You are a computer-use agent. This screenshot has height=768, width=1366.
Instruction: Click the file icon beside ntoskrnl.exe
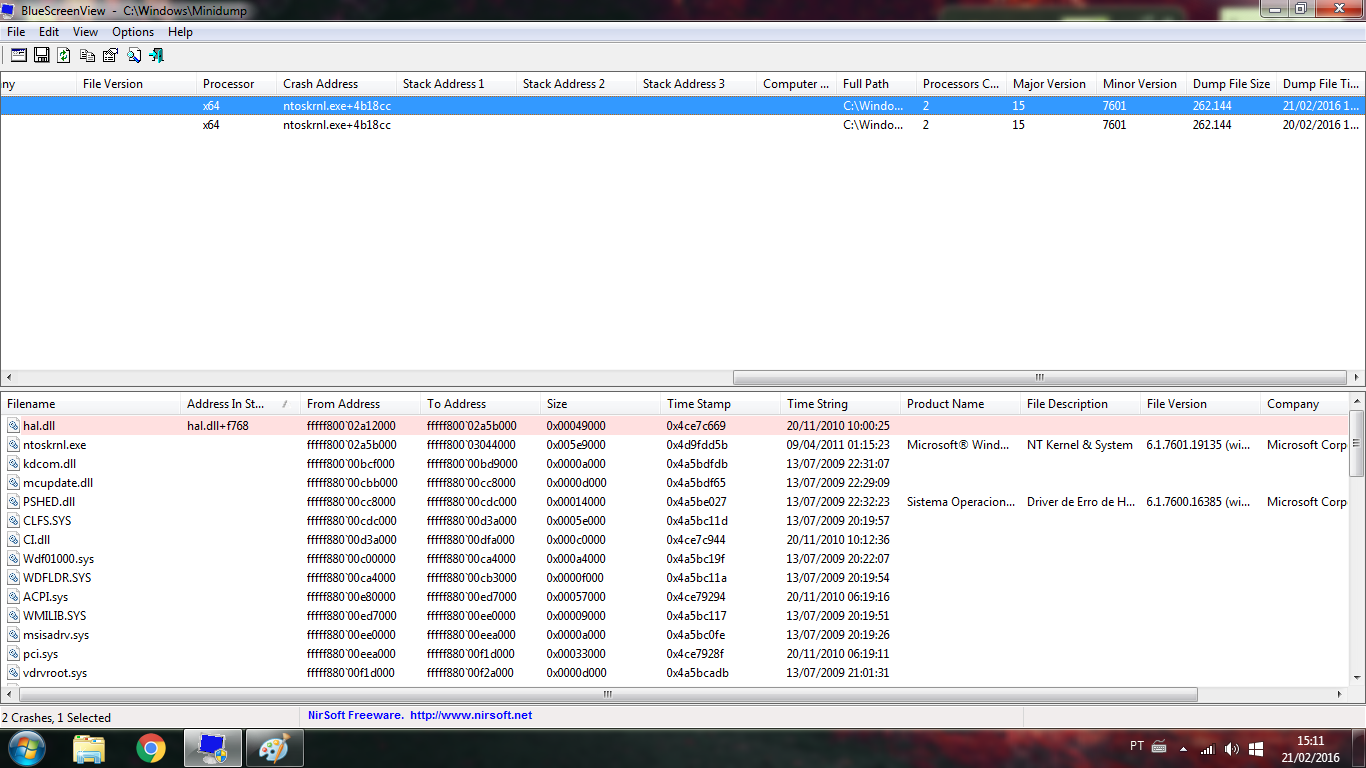pyautogui.click(x=13, y=445)
